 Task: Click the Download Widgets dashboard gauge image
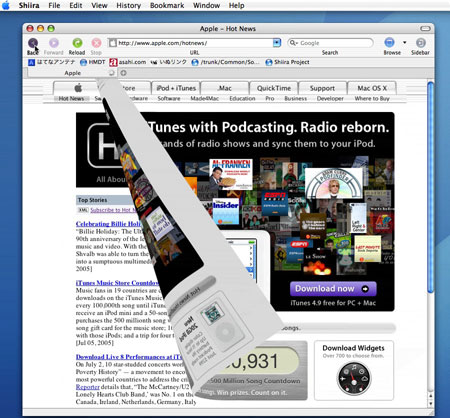click(x=354, y=379)
